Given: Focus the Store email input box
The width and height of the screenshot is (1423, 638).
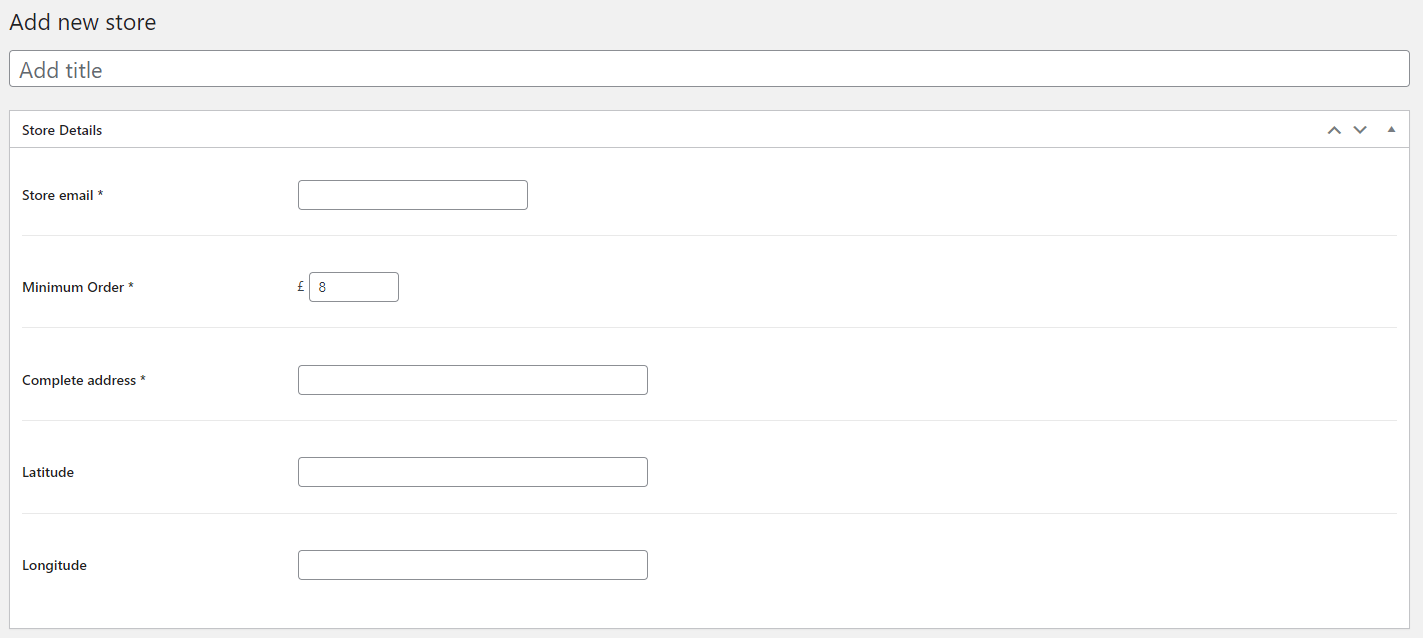Looking at the screenshot, I should (x=412, y=195).
